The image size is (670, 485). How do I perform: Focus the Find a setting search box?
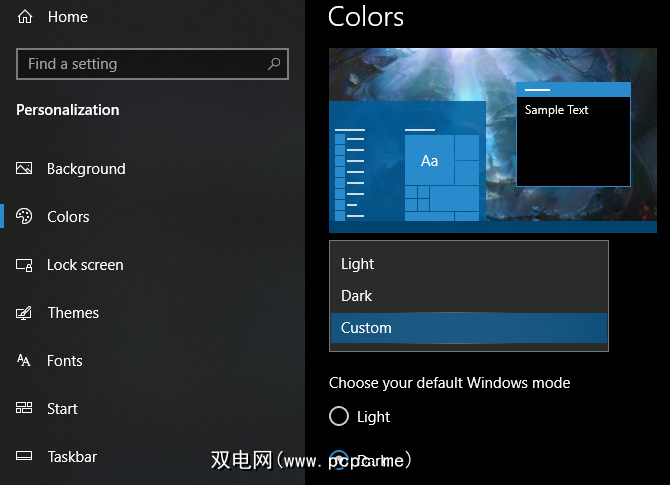(x=140, y=64)
